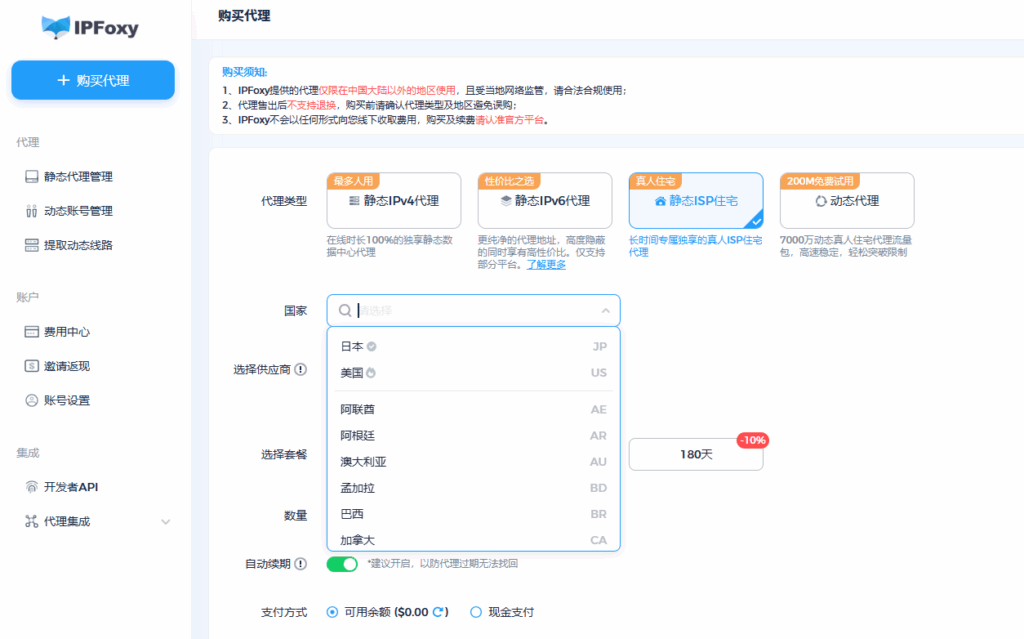Select 现金支付 payment radio option
Screen dimensions: 1024x639
click(476, 612)
